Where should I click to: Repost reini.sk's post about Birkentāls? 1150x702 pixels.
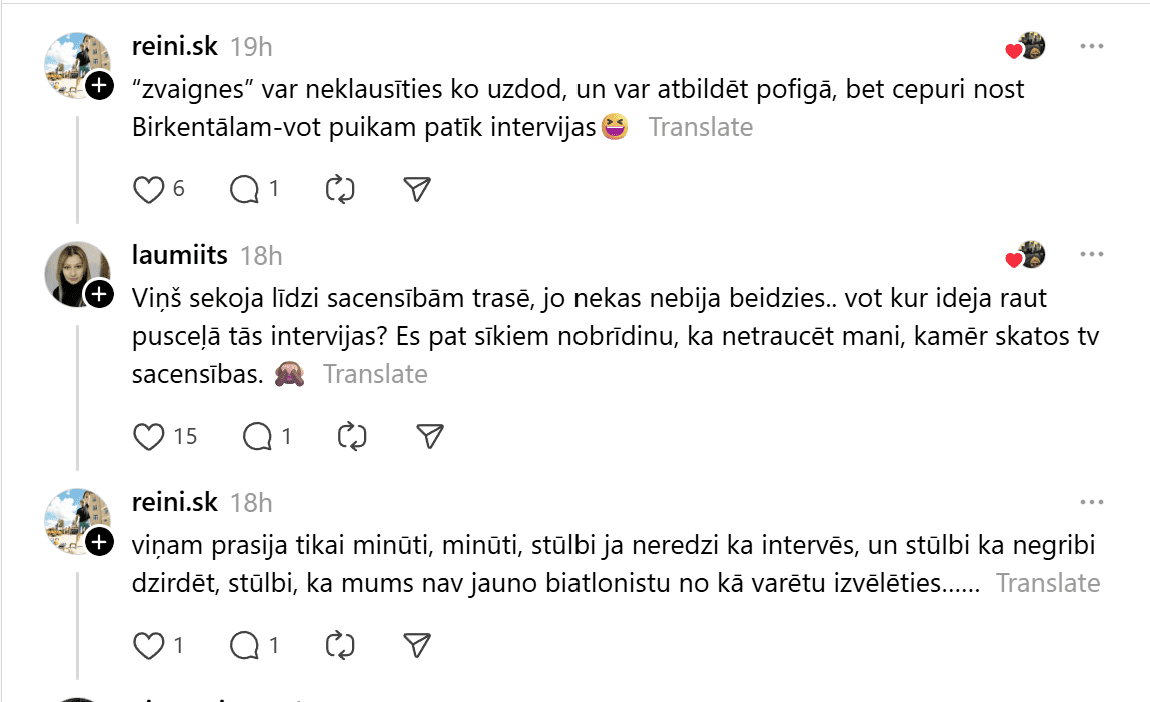click(x=341, y=189)
